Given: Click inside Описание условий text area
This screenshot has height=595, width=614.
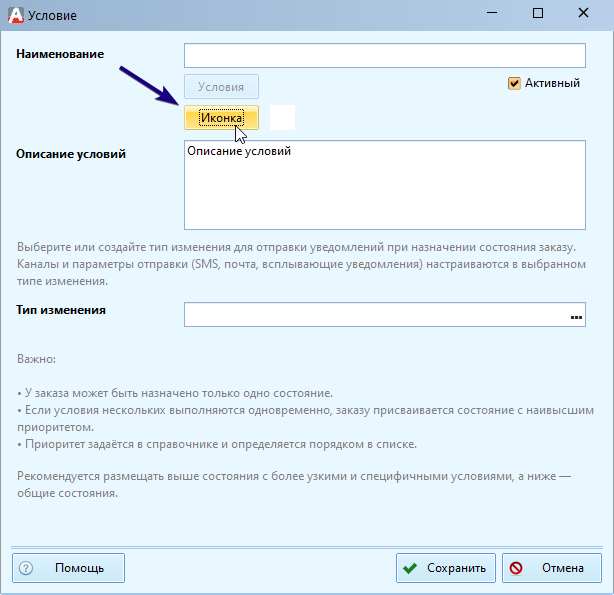Looking at the screenshot, I should (385, 185).
